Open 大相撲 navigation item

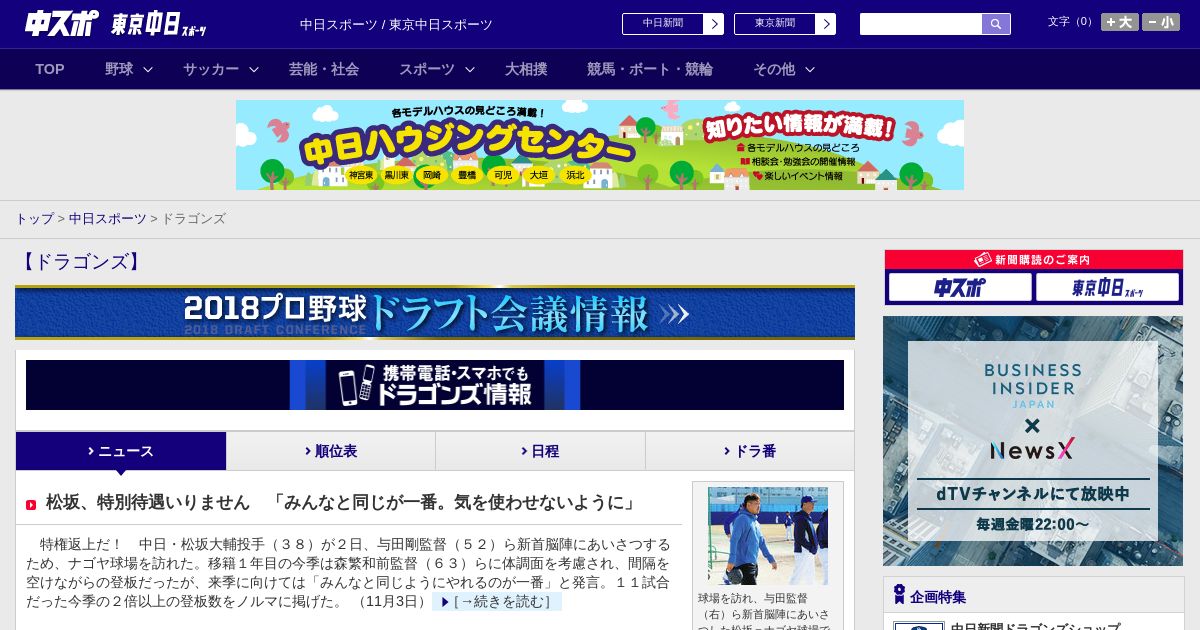pos(526,69)
